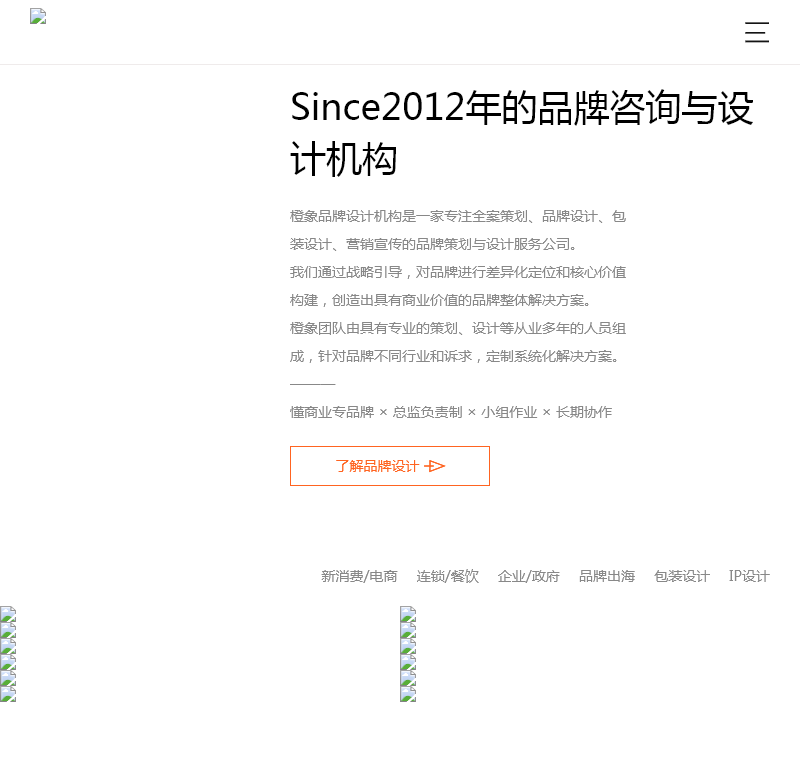Click the third image placeholder in the left column
This screenshot has height=768, width=800.
point(8,644)
